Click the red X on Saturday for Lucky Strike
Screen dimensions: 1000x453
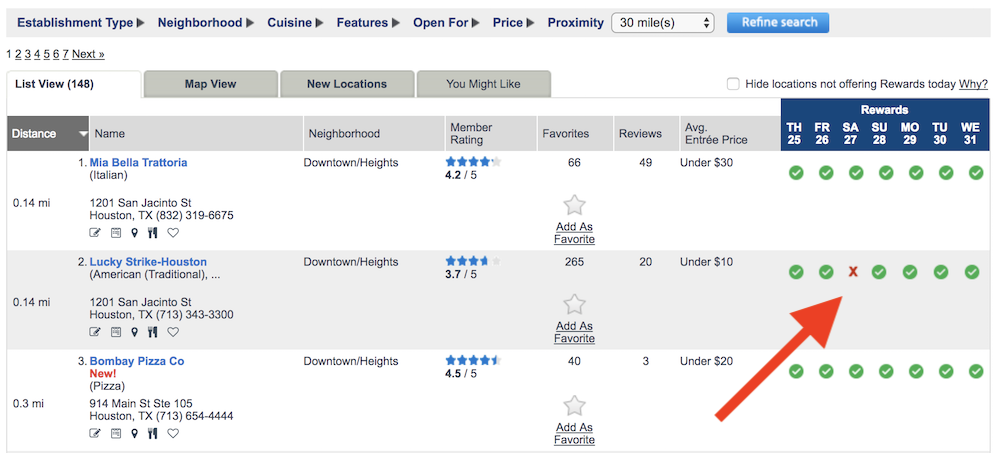pyautogui.click(x=853, y=272)
